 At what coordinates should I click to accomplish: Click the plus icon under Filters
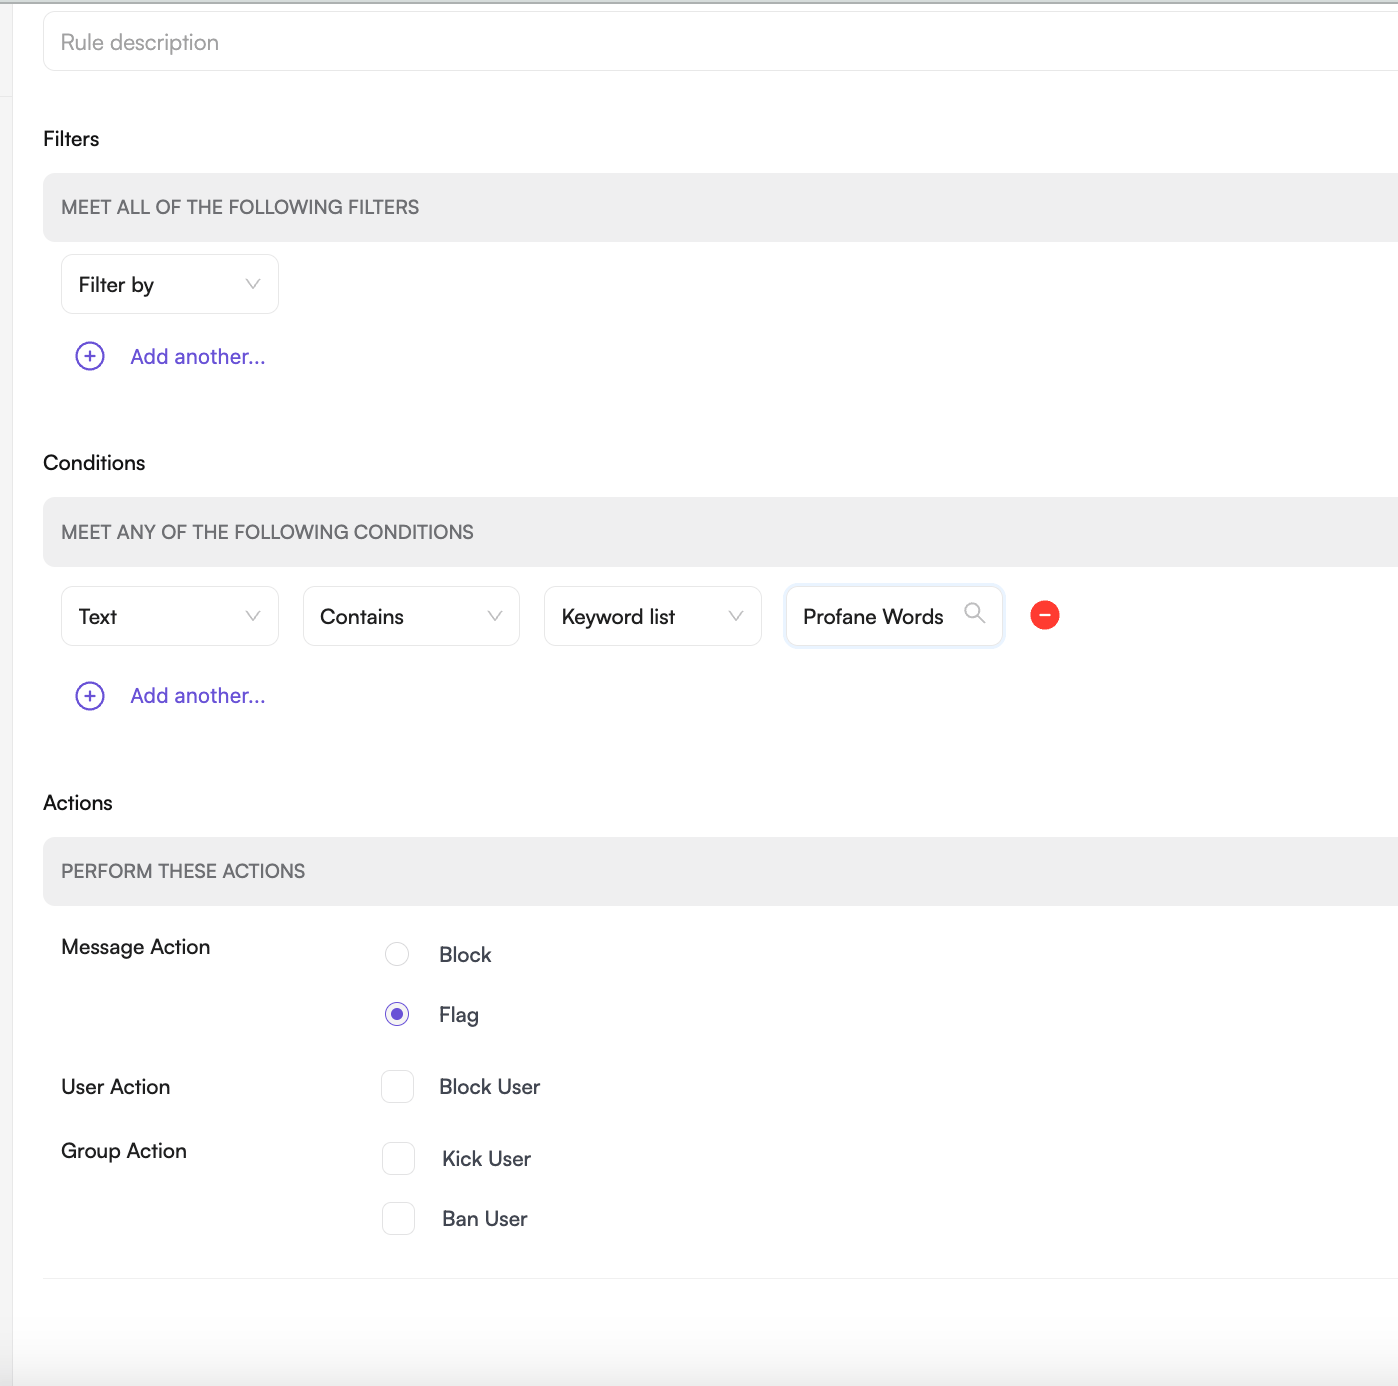tap(90, 356)
